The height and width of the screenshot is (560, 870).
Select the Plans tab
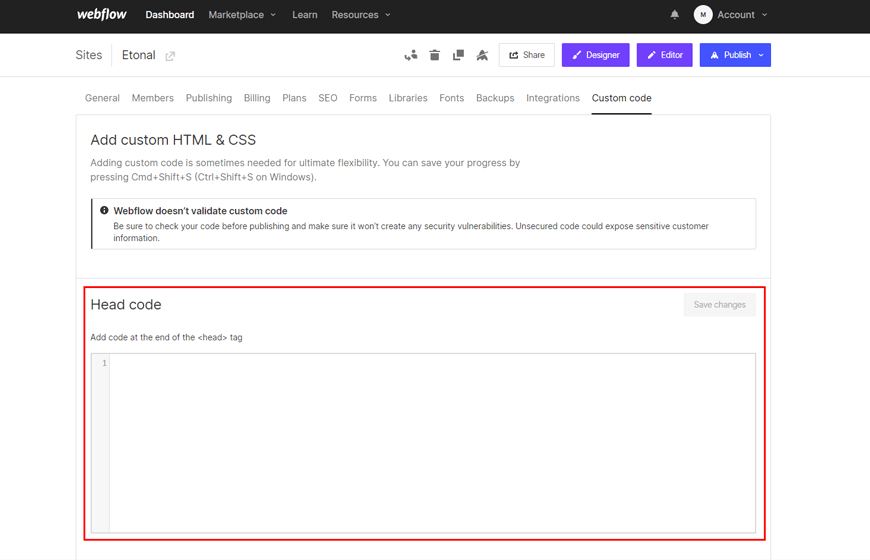click(x=294, y=98)
